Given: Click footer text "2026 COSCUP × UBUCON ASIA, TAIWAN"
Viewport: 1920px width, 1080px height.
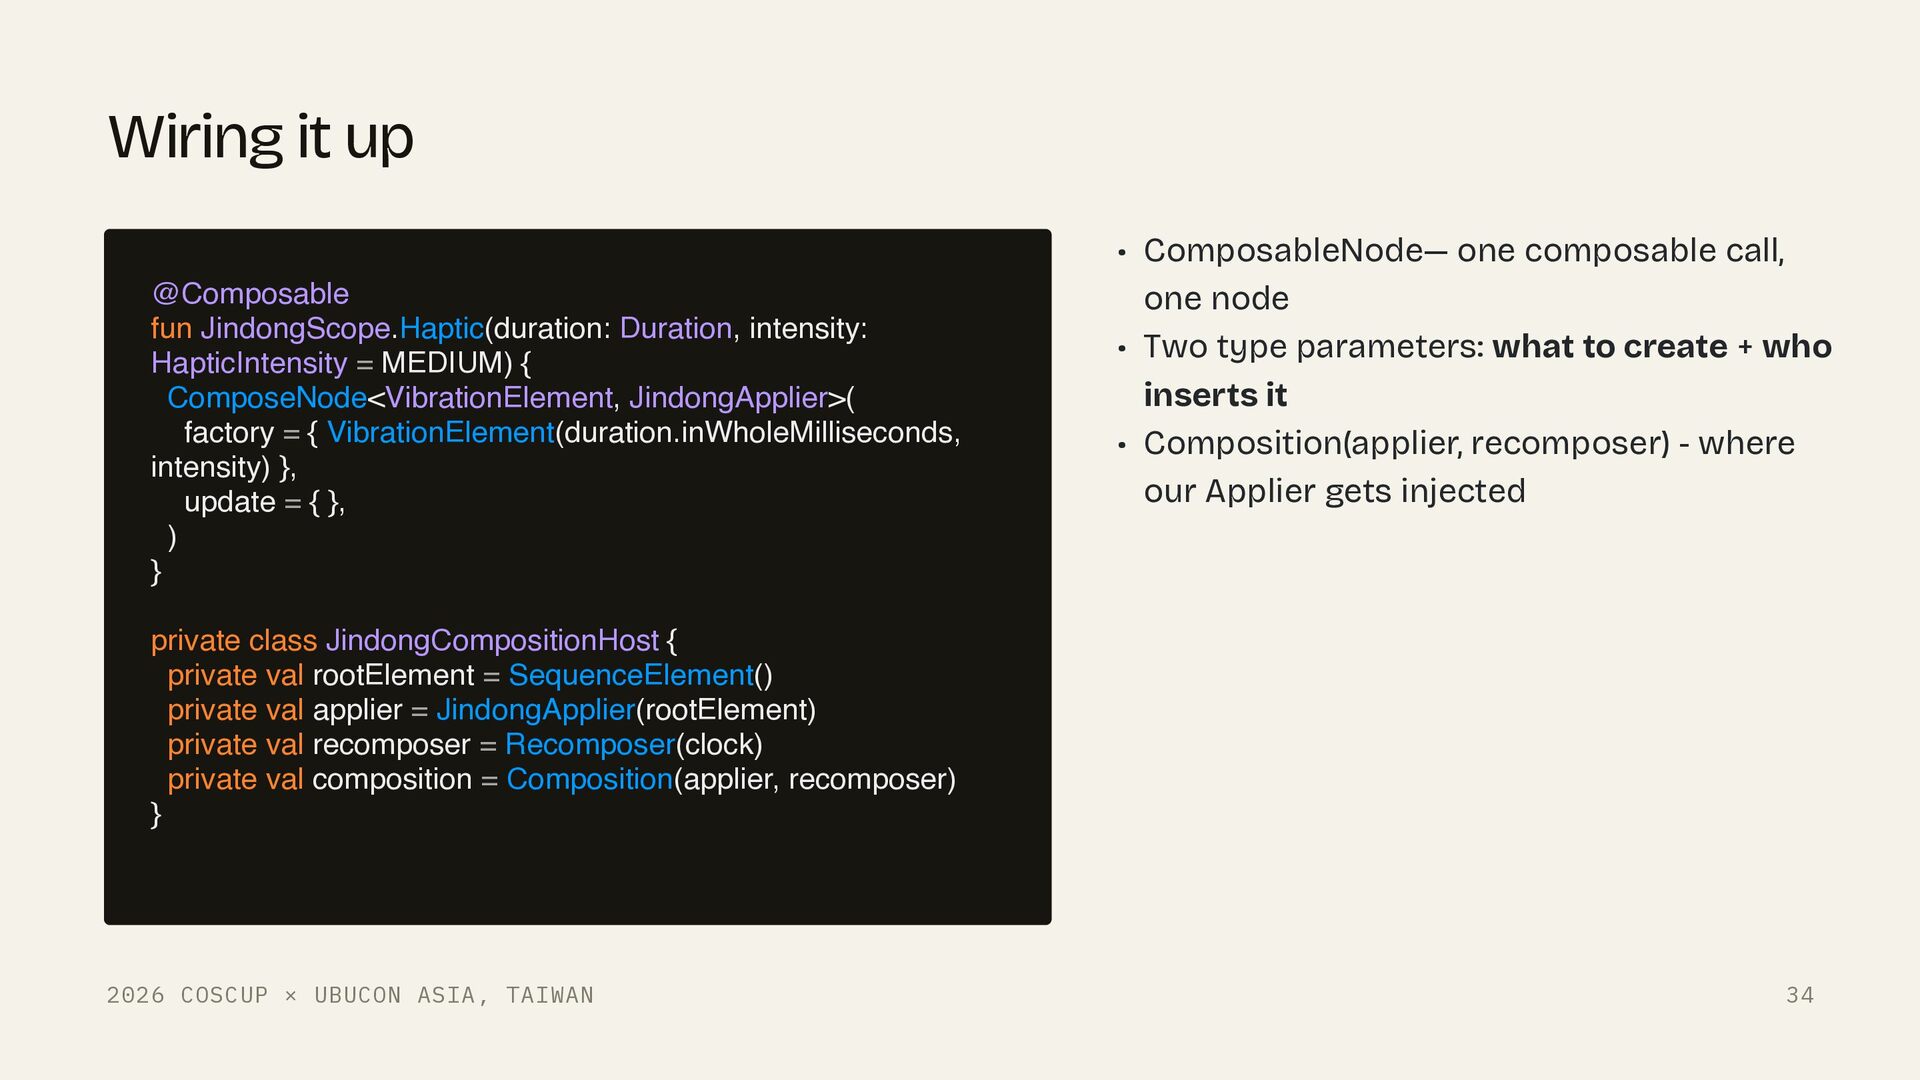Looking at the screenshot, I should pos(350,995).
